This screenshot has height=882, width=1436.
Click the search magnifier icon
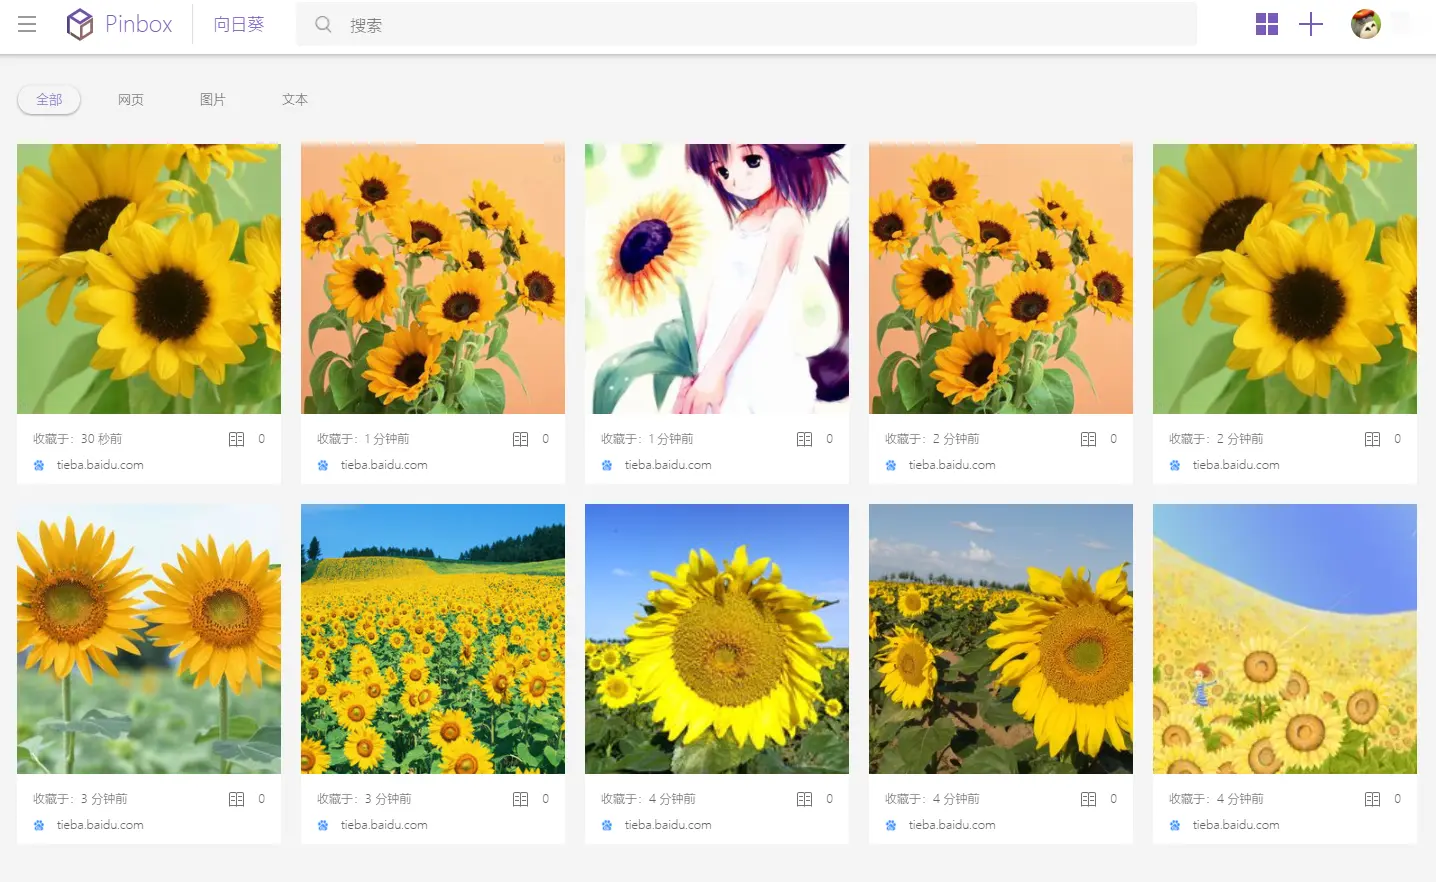(x=323, y=24)
